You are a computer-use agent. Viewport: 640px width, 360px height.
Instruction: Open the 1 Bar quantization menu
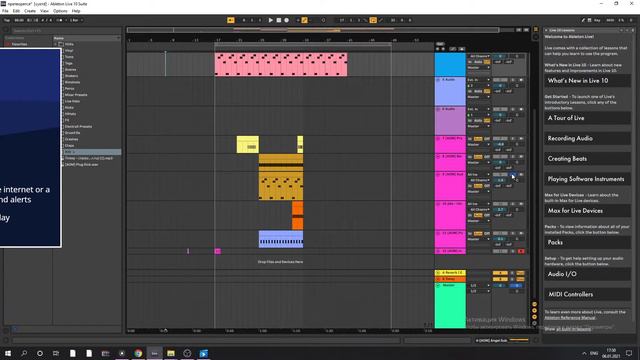tap(76, 20)
